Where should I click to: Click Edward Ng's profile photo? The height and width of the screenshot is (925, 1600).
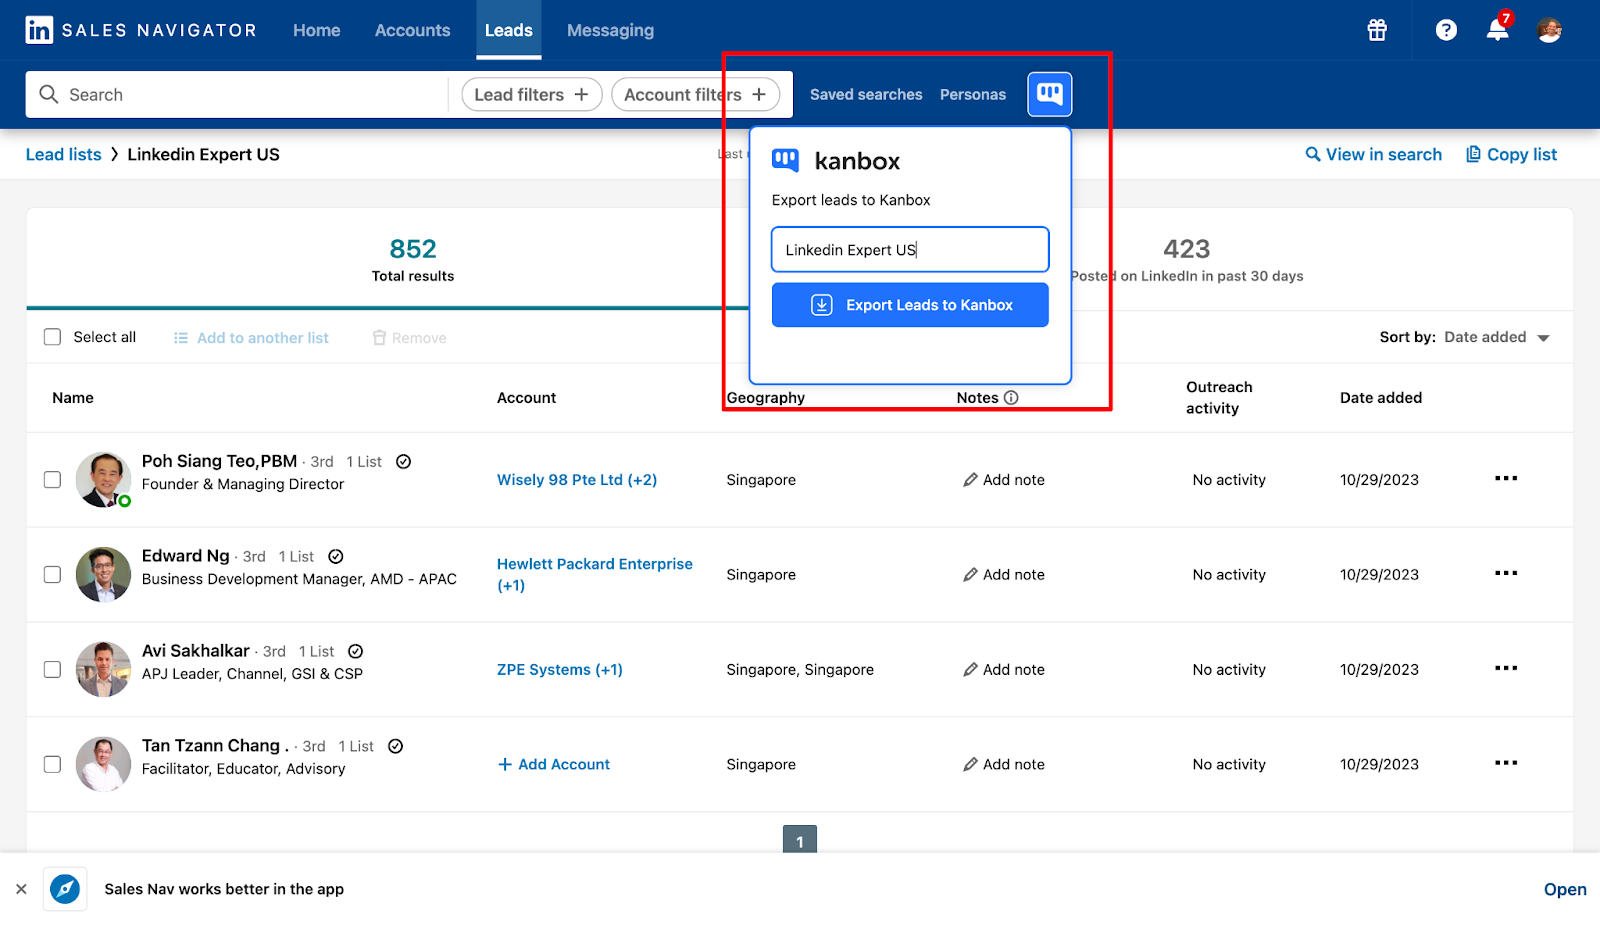coord(103,574)
